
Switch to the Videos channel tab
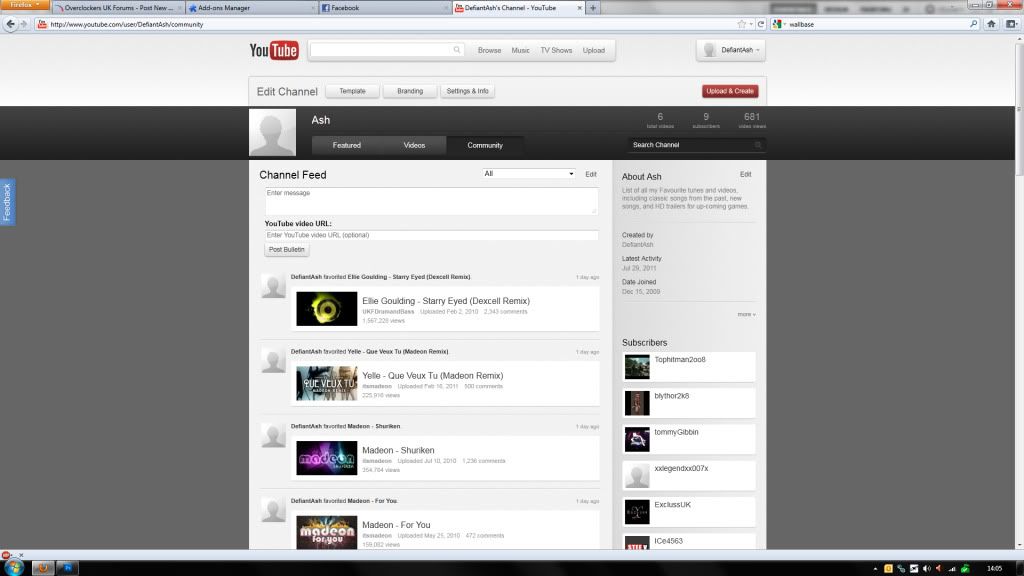(414, 145)
